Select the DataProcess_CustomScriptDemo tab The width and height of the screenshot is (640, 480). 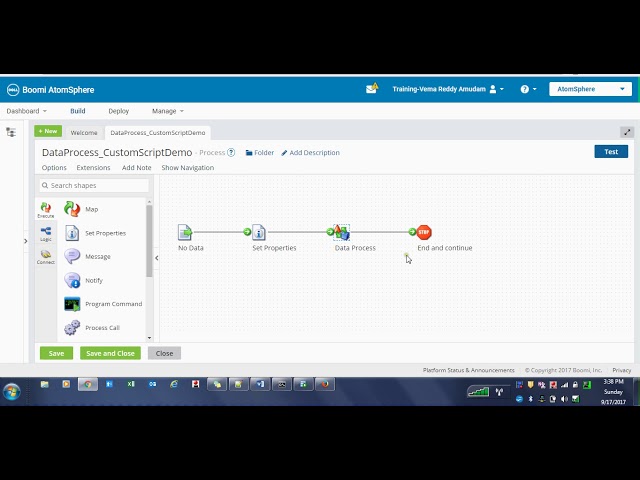(158, 133)
